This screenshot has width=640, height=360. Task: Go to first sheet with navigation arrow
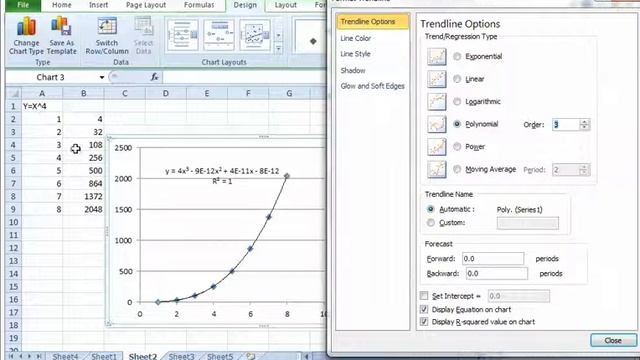coord(11,356)
